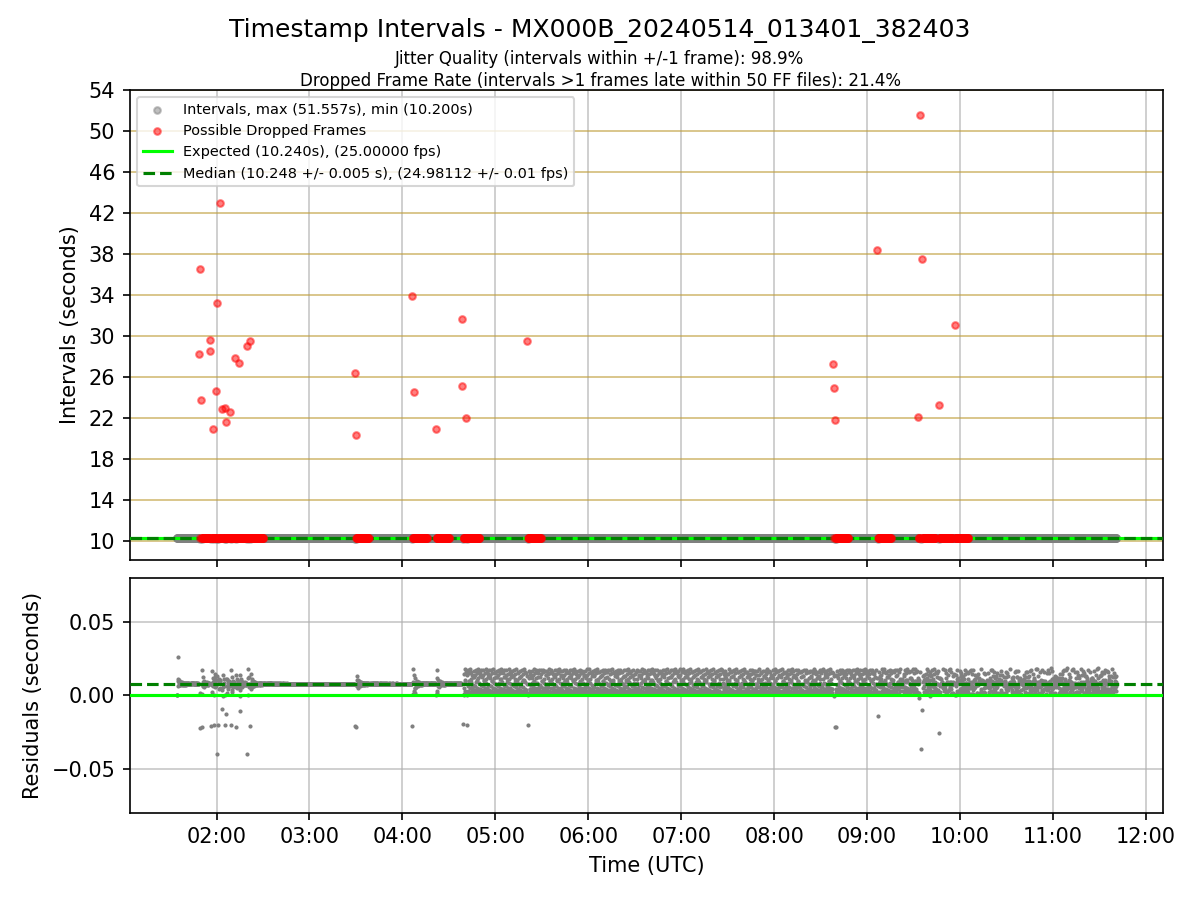Viewport: 1200px width, 900px height.
Task: Select the 'Dropped Frame Rate' subtitle line showing 21.4%
Action: pyautogui.click(x=600, y=80)
